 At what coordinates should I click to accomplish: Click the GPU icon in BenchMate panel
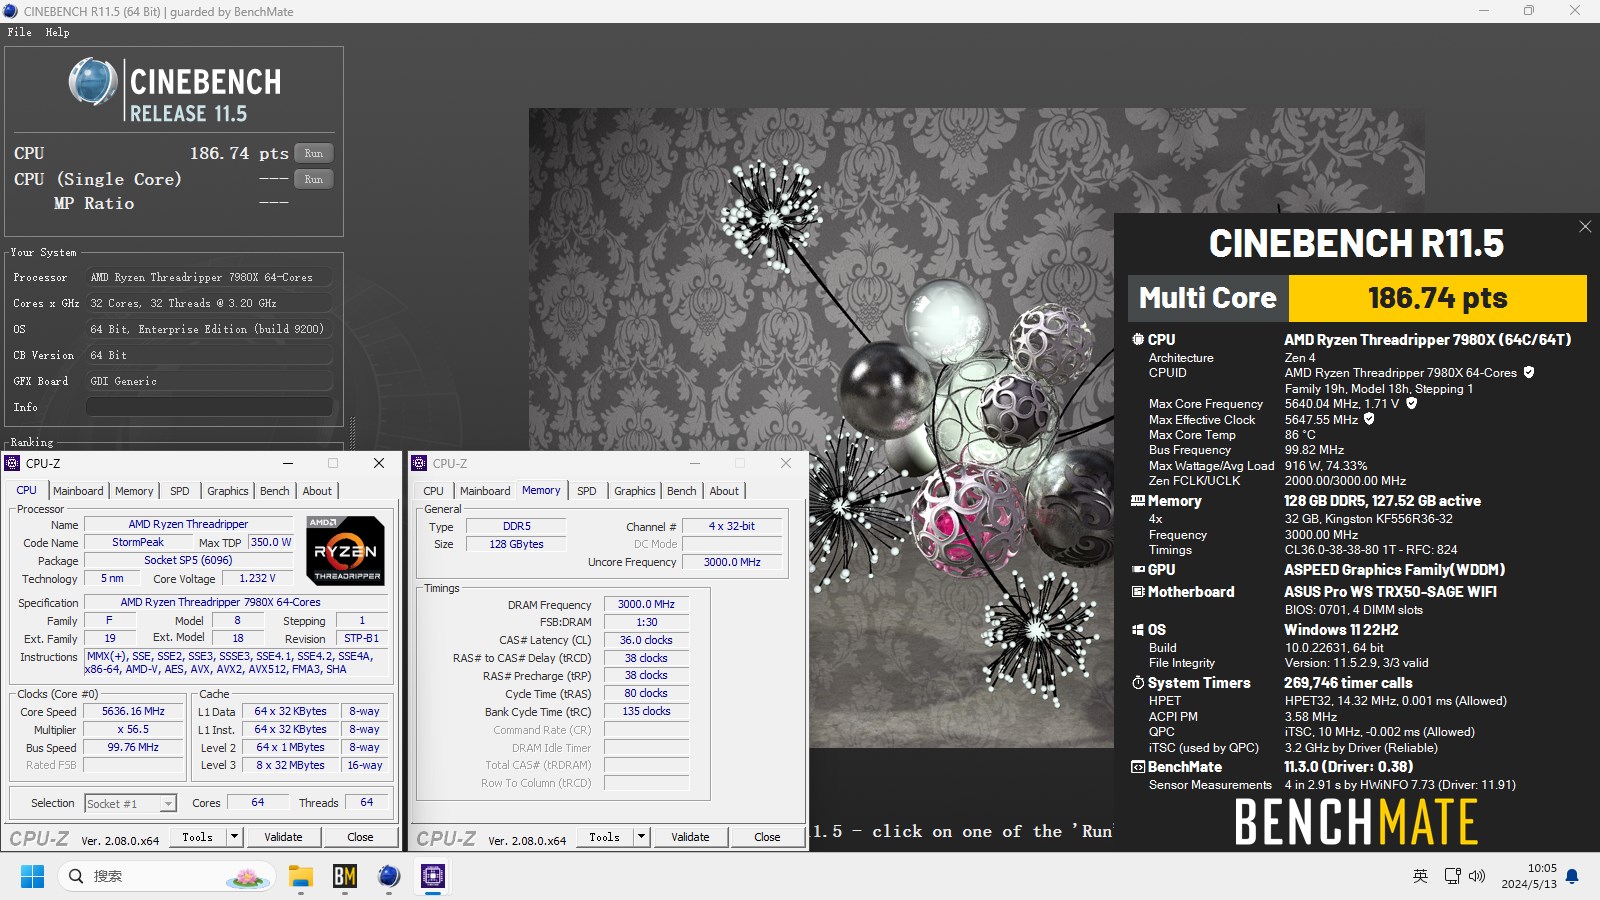pos(1138,570)
